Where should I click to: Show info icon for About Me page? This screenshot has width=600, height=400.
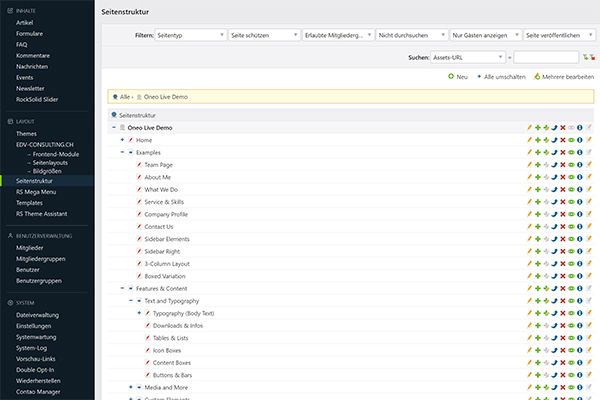pos(581,177)
